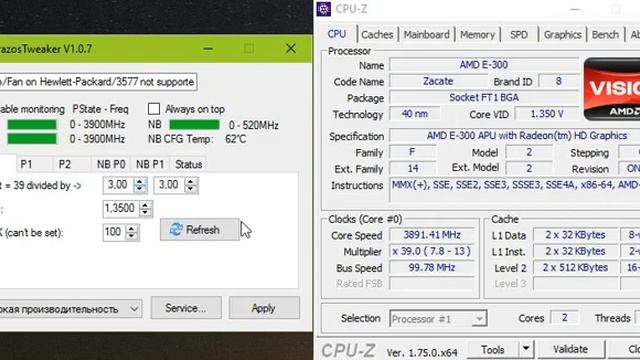
Task: Expand the Tools dropdown arrow
Action: 526,349
